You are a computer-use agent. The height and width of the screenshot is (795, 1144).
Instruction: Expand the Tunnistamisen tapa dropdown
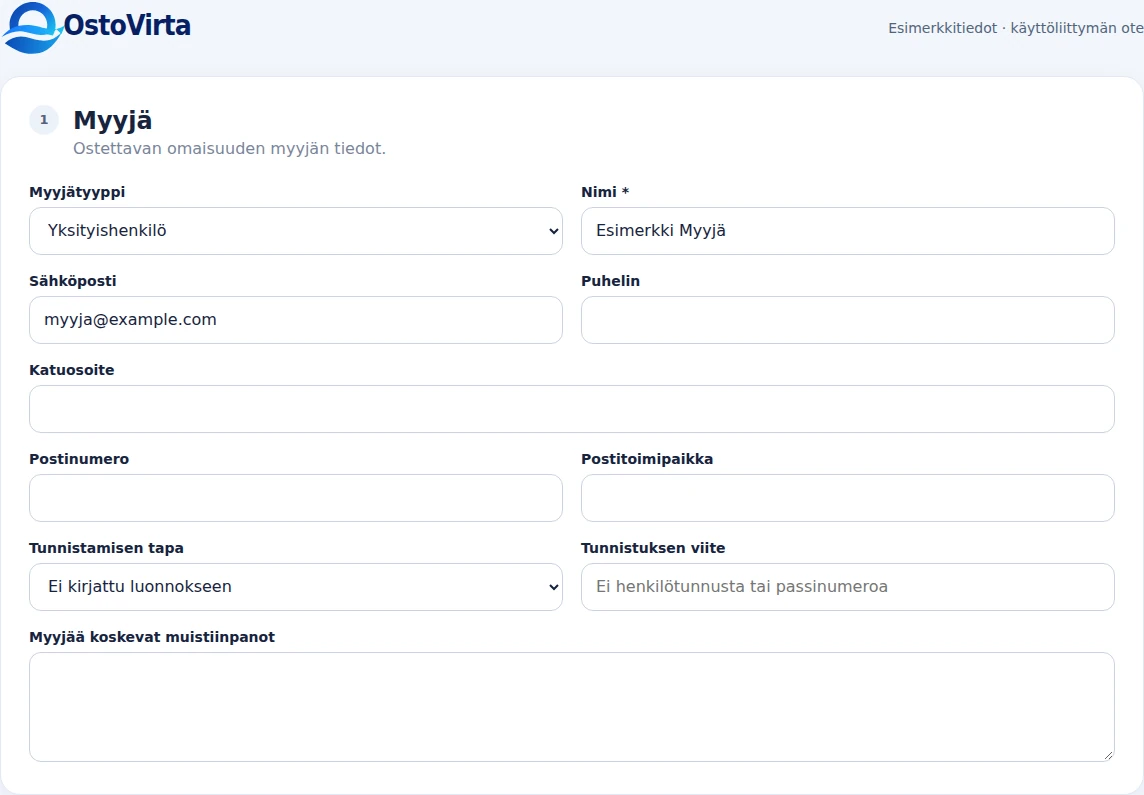pyautogui.click(x=295, y=587)
